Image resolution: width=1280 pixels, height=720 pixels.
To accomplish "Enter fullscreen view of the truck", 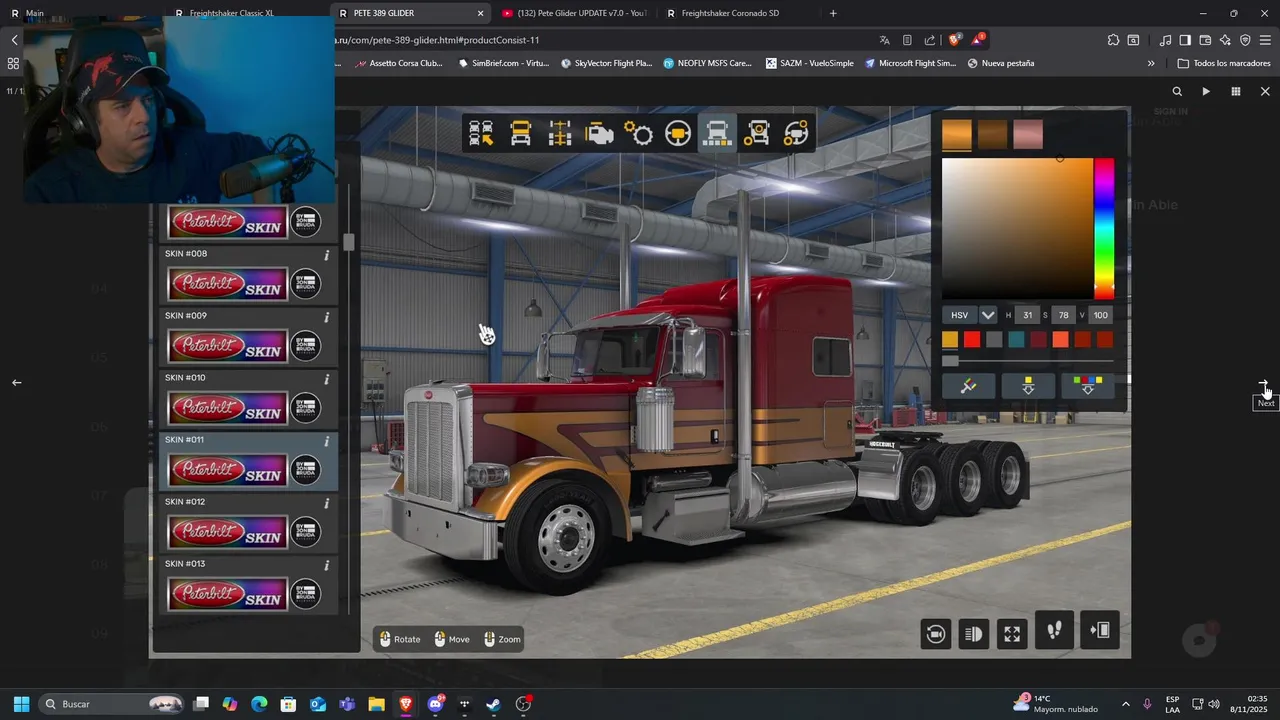I will (x=1012, y=633).
